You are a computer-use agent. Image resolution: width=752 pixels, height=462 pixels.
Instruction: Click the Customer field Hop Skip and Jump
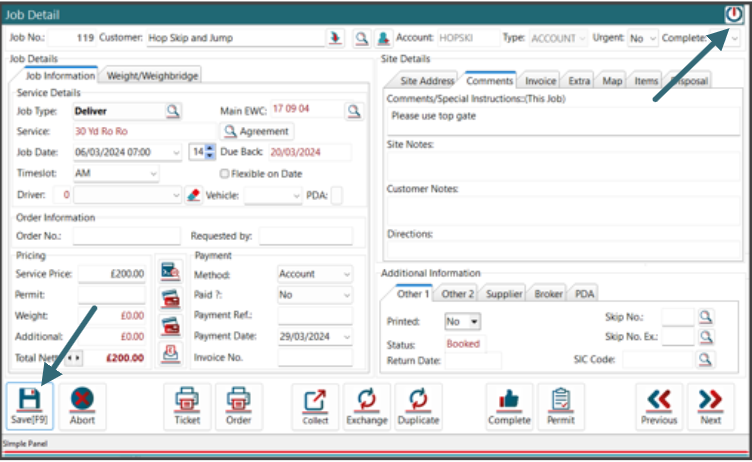235,38
